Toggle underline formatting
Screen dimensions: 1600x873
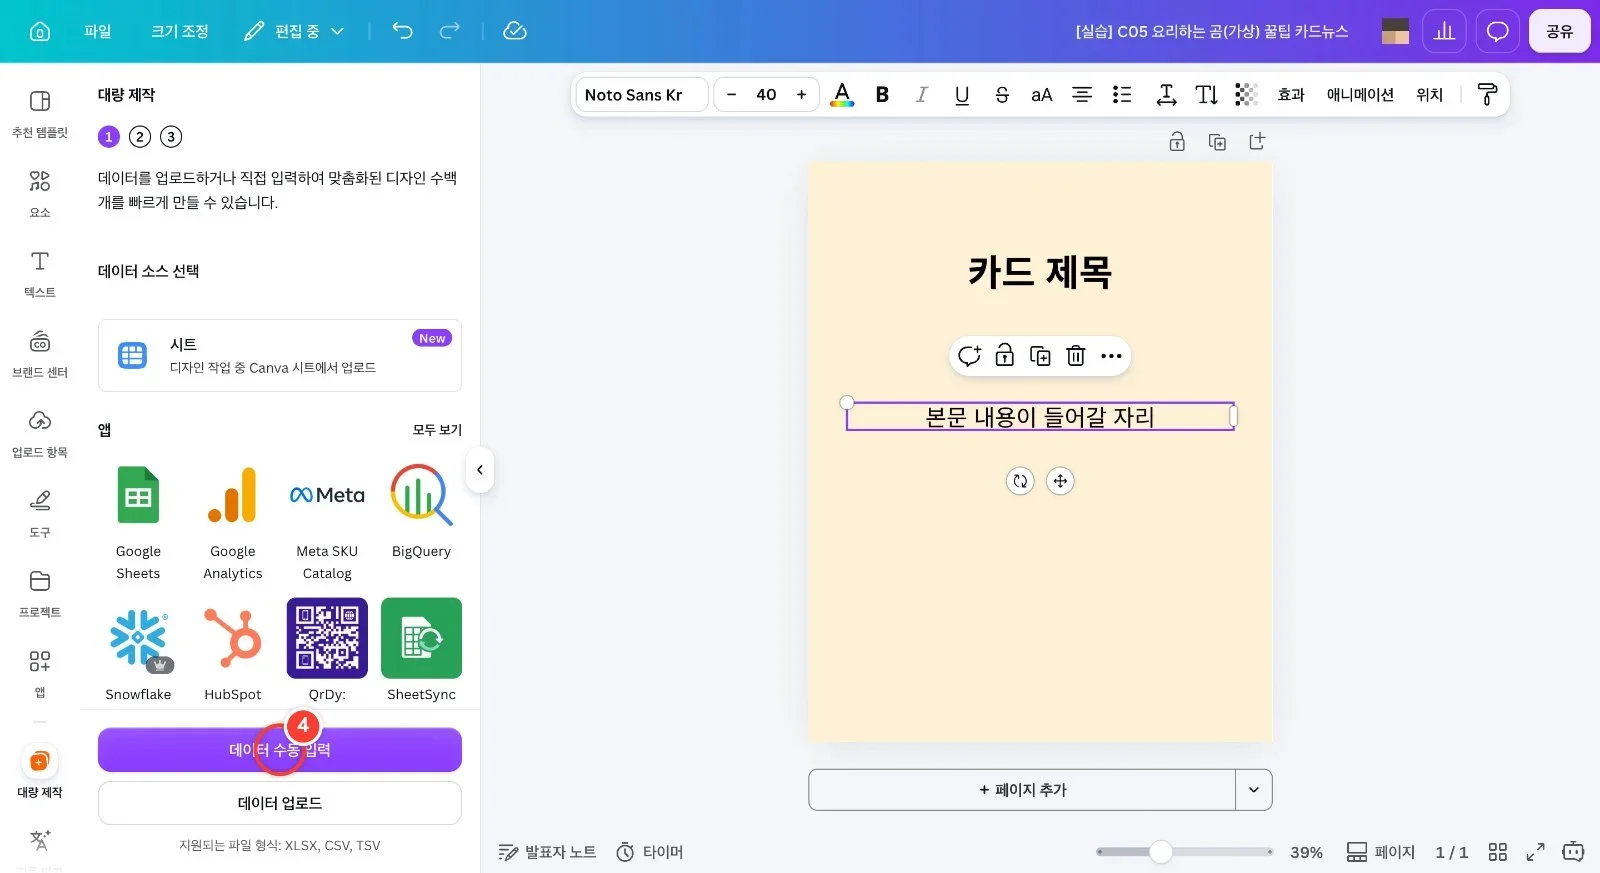[962, 95]
